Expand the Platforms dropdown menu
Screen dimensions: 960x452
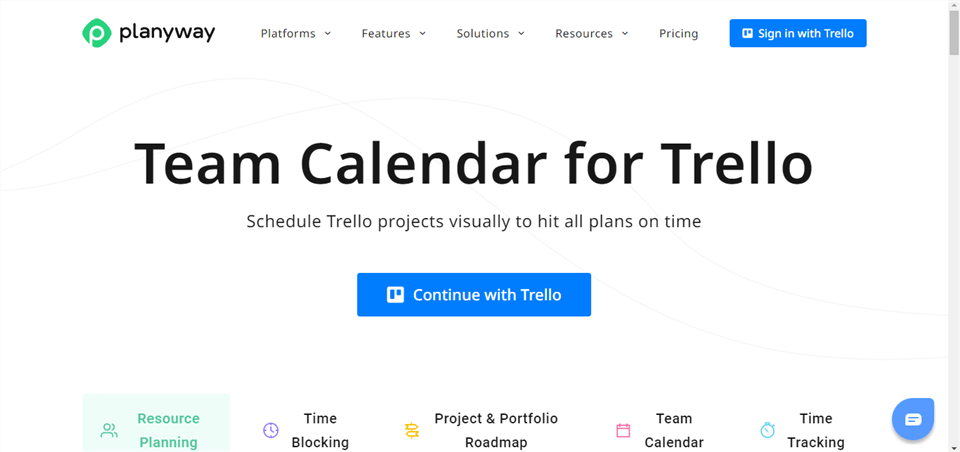(x=296, y=33)
